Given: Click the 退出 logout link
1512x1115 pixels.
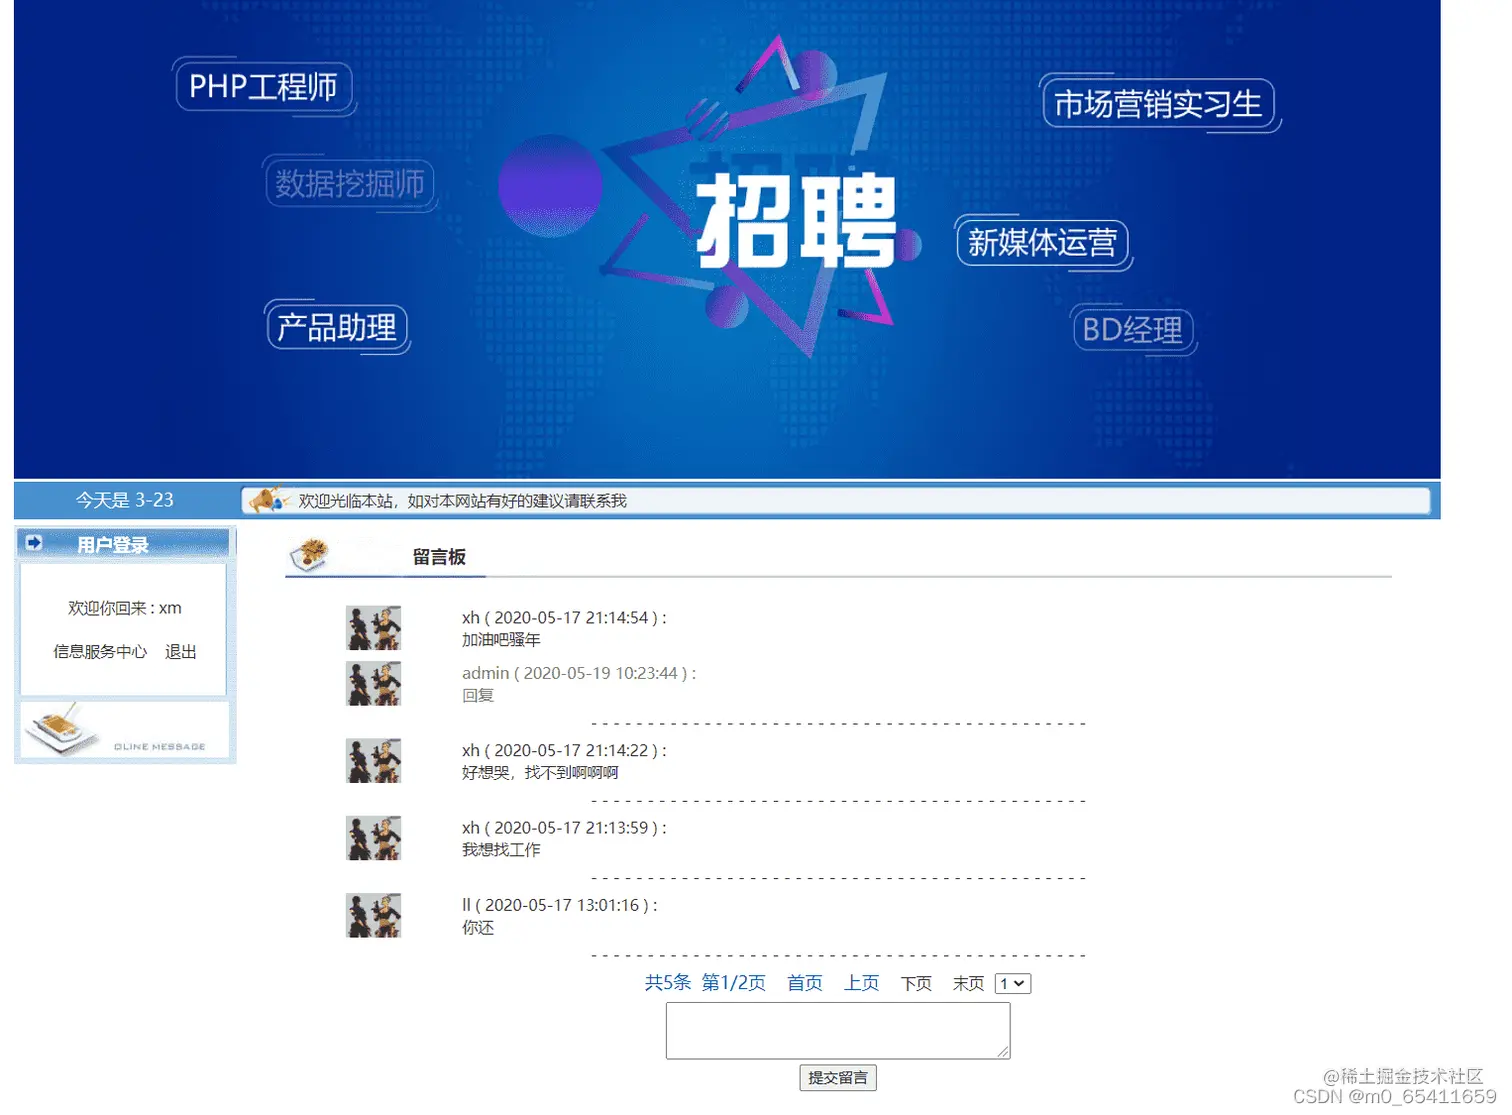Looking at the screenshot, I should point(181,651).
